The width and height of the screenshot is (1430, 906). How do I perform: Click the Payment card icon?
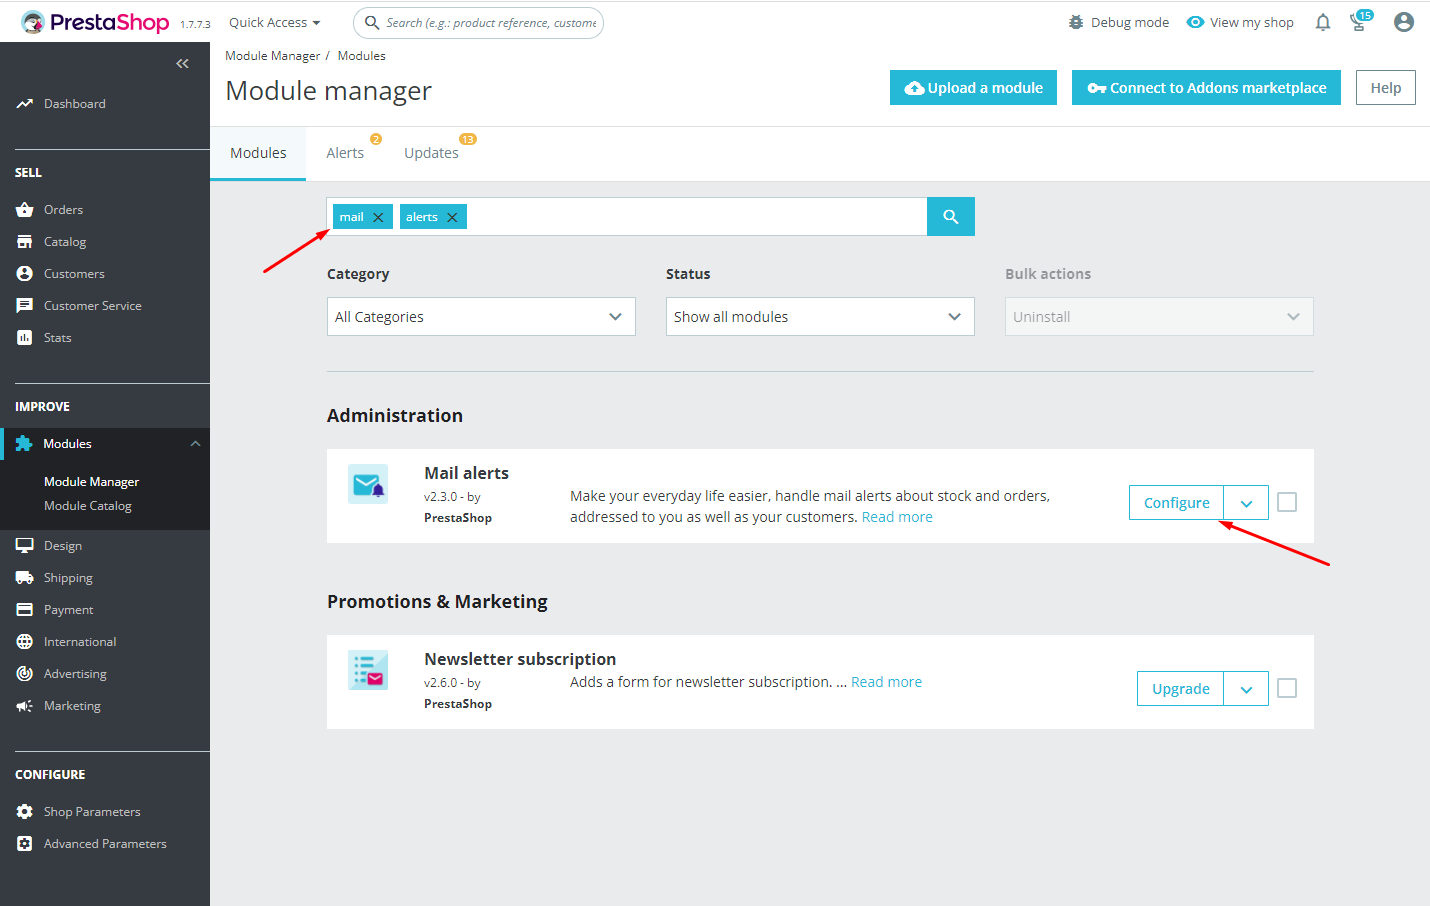tap(25, 610)
